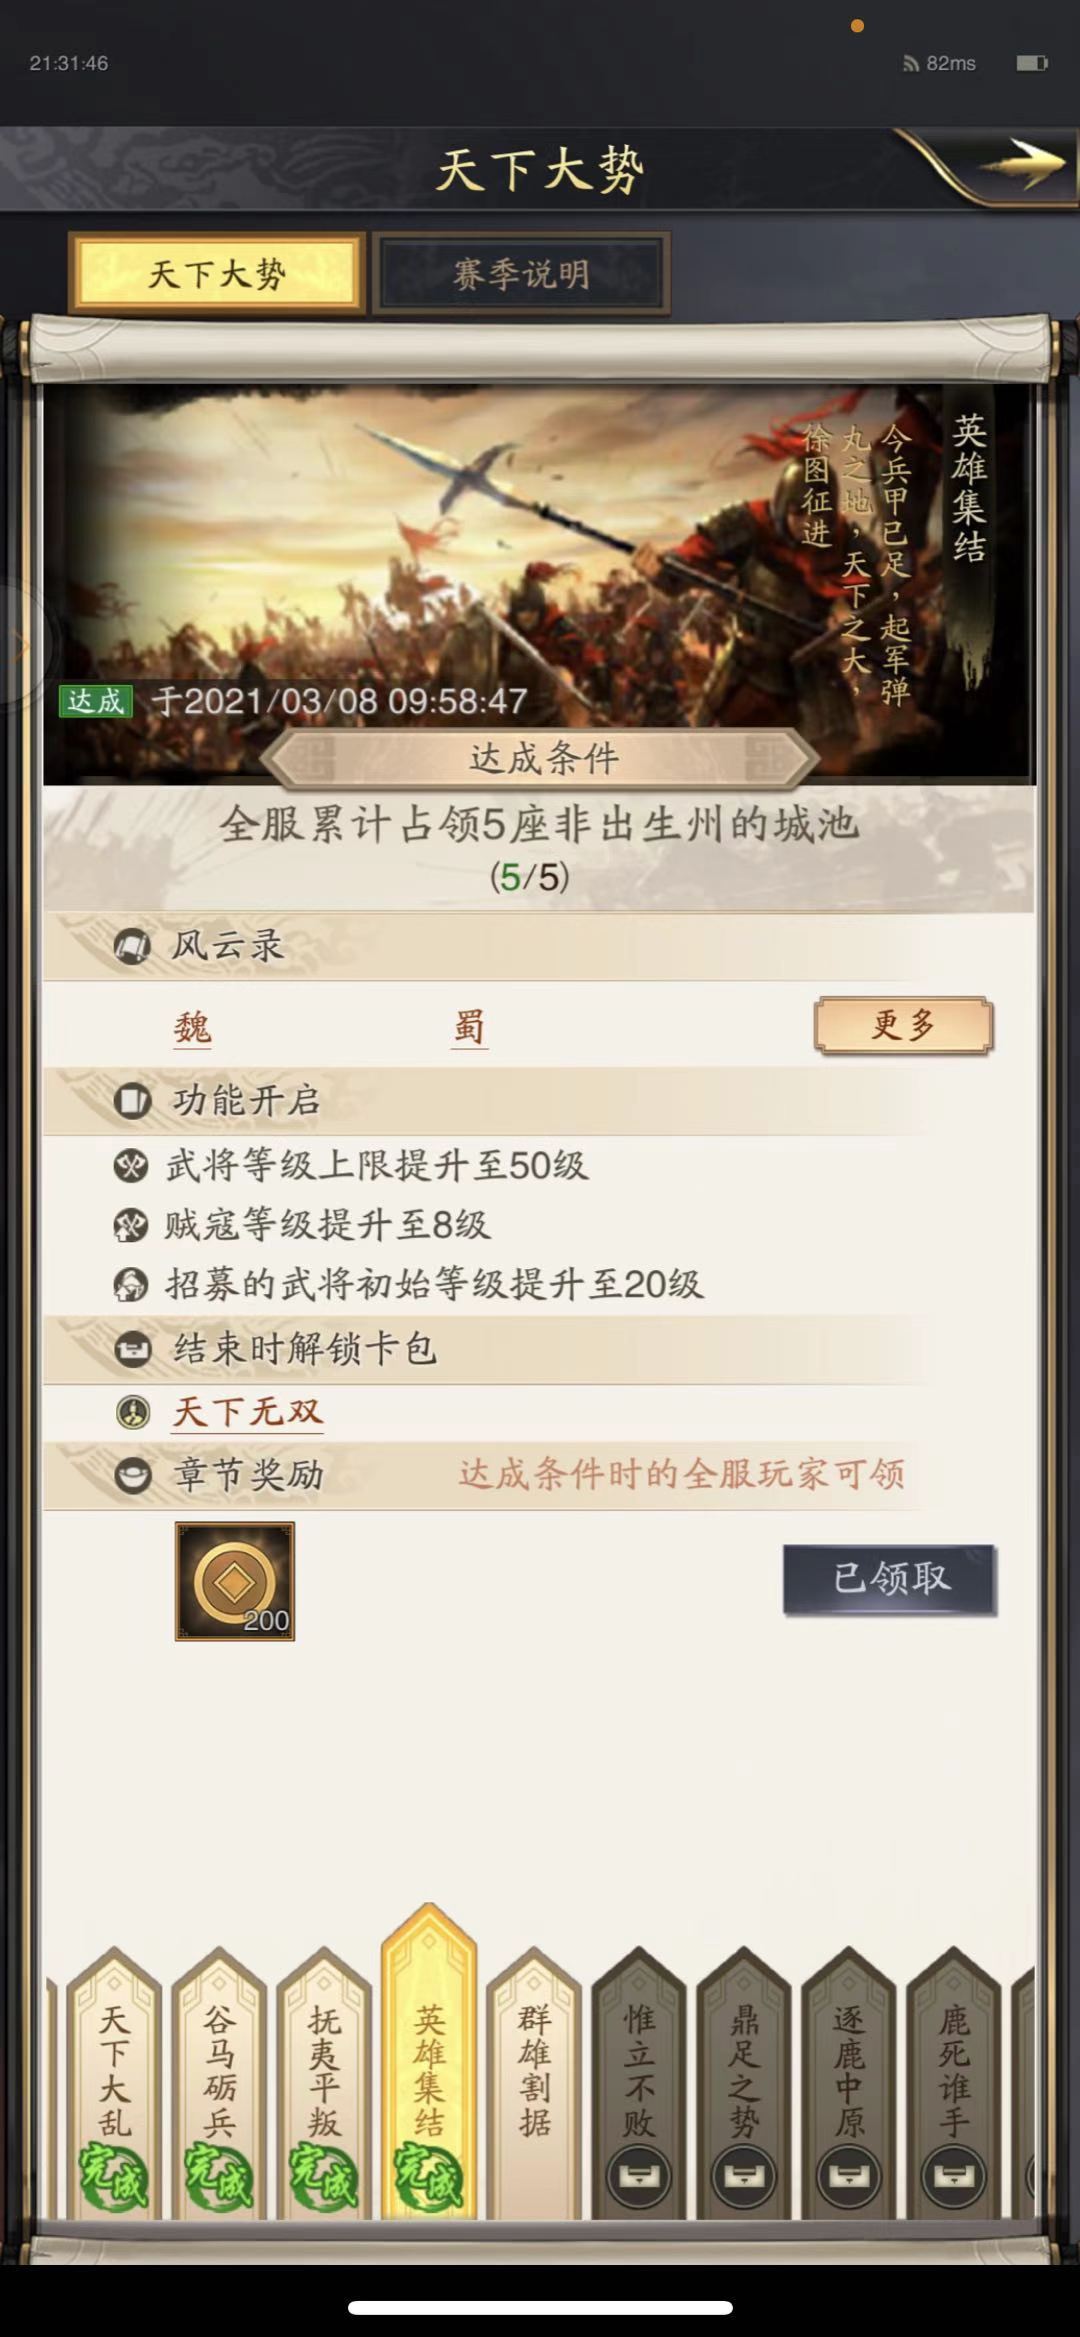Tap the 风云录 book icon
1080x2337 pixels.
(x=131, y=946)
